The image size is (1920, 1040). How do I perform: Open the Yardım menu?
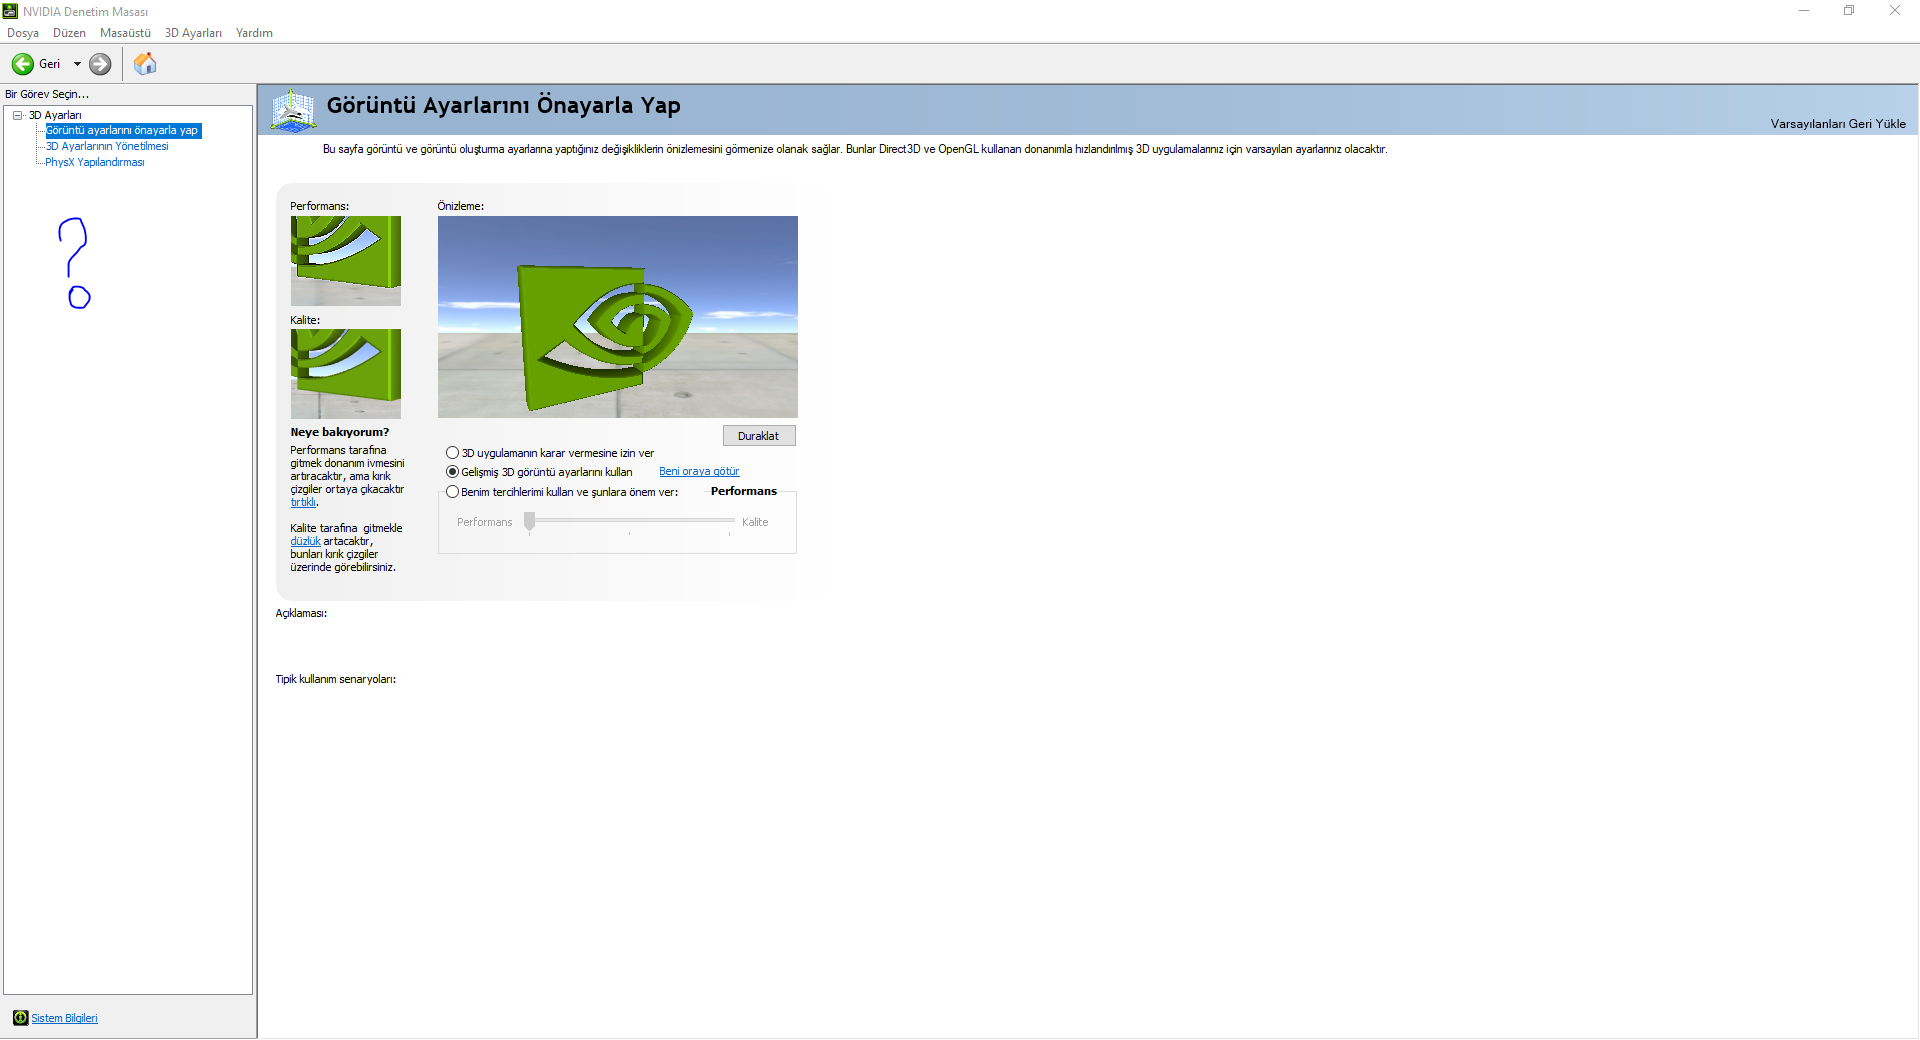tap(254, 33)
